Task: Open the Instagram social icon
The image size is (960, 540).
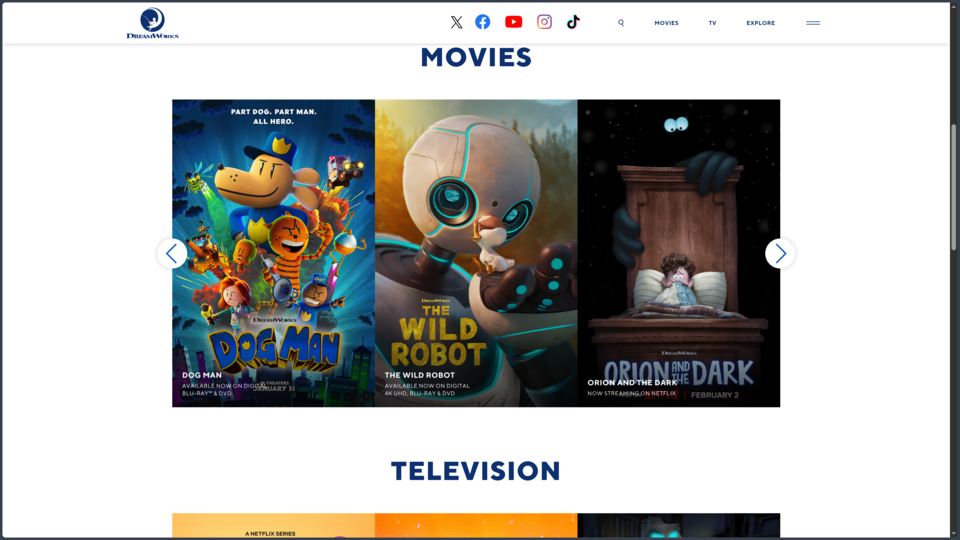Action: tap(544, 22)
